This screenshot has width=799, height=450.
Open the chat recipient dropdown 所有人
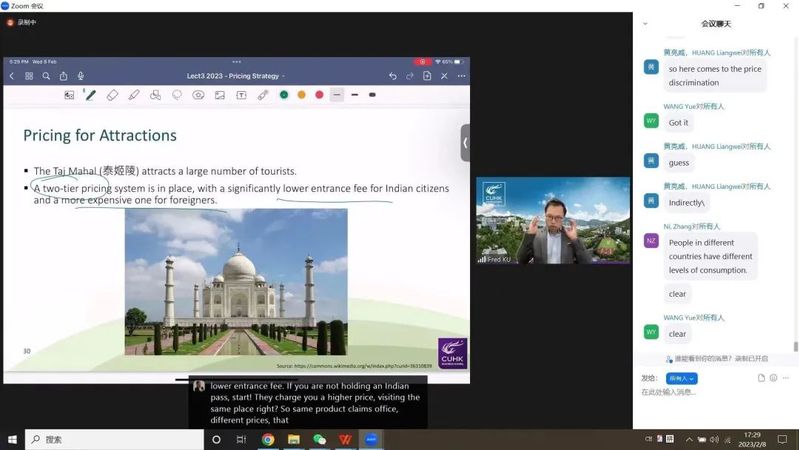681,378
